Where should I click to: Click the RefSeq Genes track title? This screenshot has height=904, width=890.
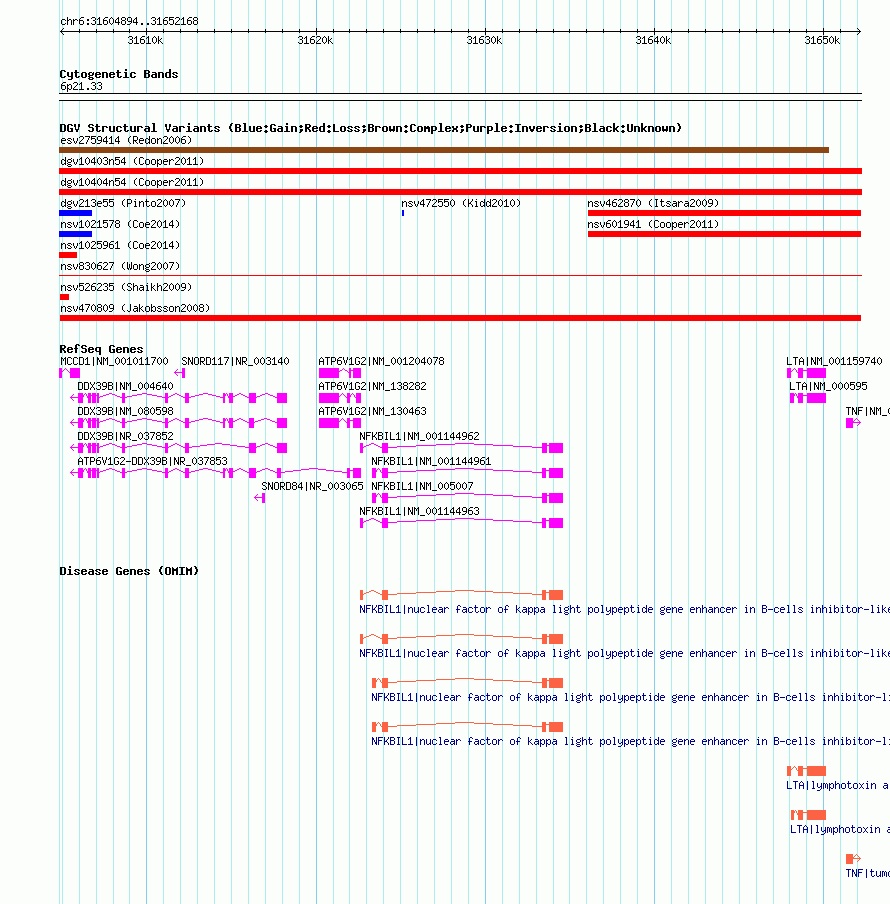click(101, 349)
